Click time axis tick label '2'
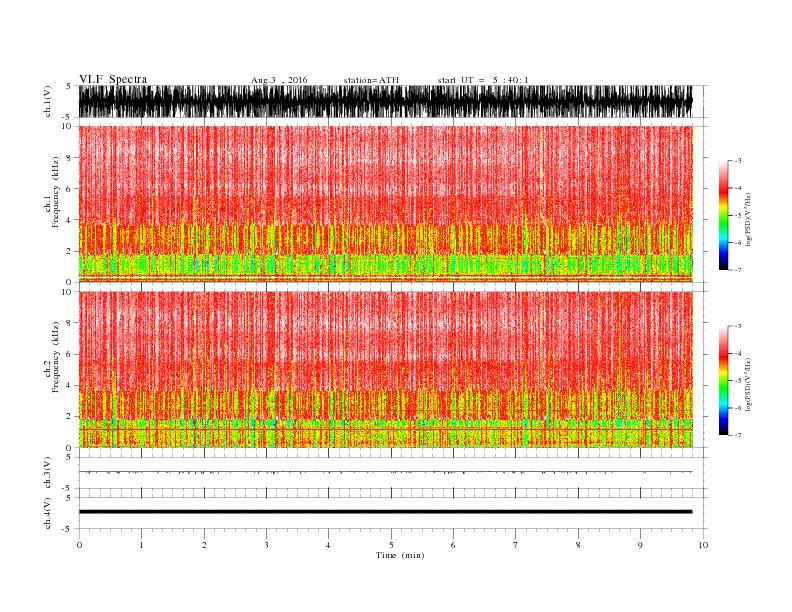The width and height of the screenshot is (792, 612). point(204,545)
